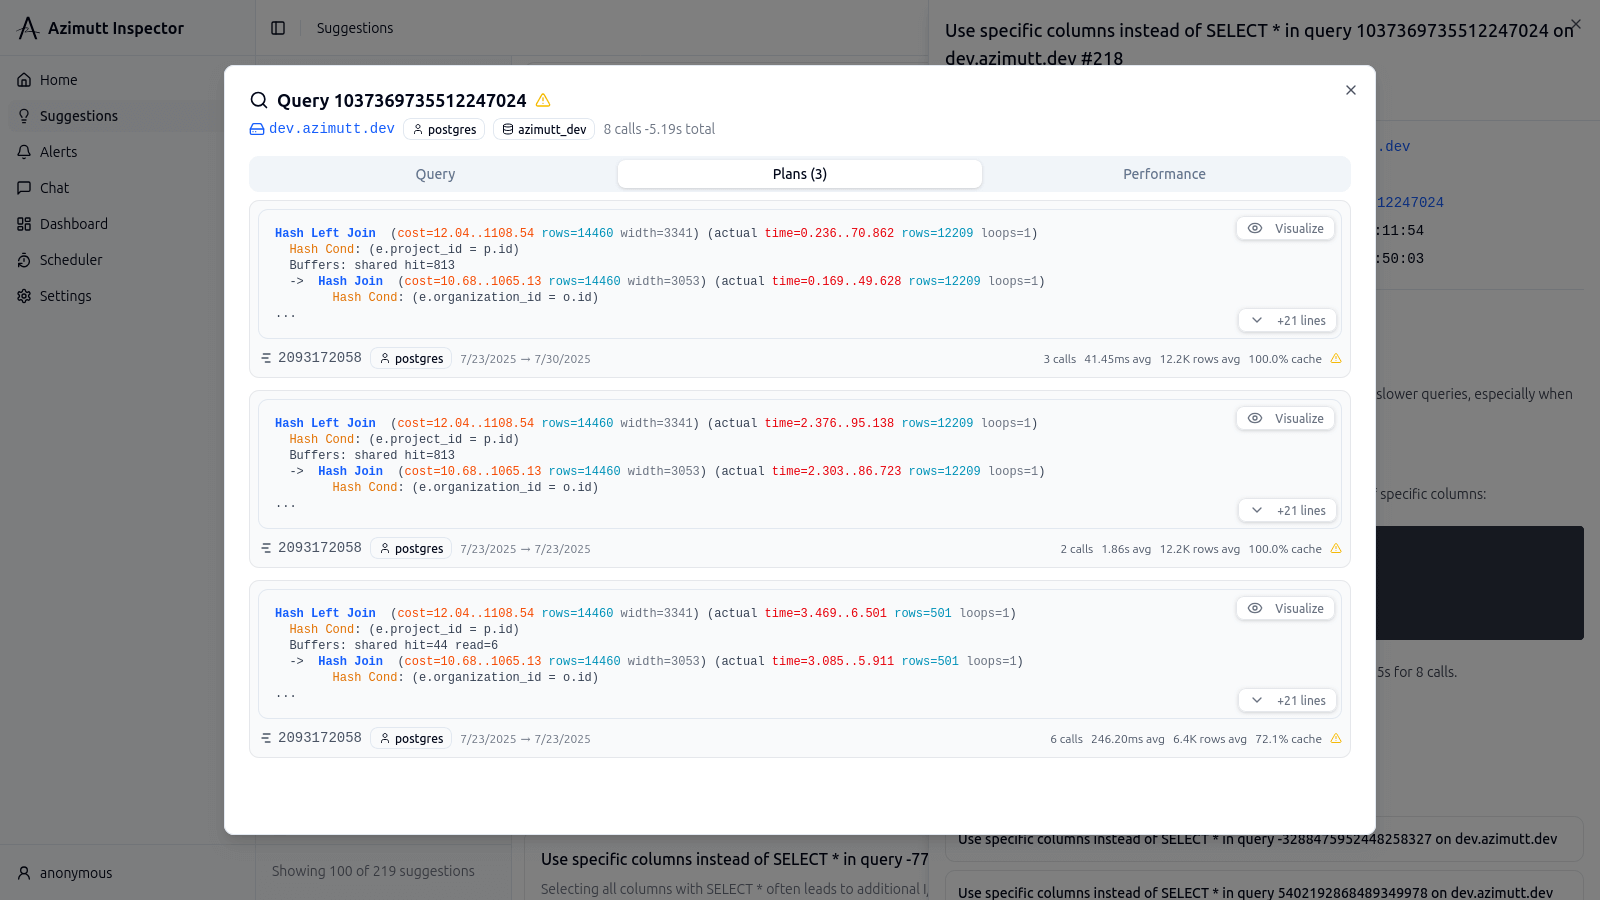Open Alerts in the sidebar

[58, 152]
